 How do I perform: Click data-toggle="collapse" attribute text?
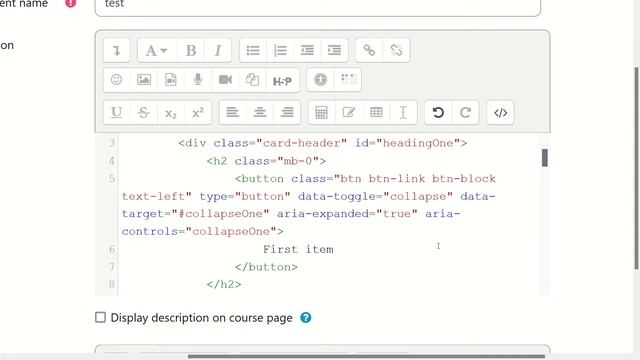(x=375, y=196)
